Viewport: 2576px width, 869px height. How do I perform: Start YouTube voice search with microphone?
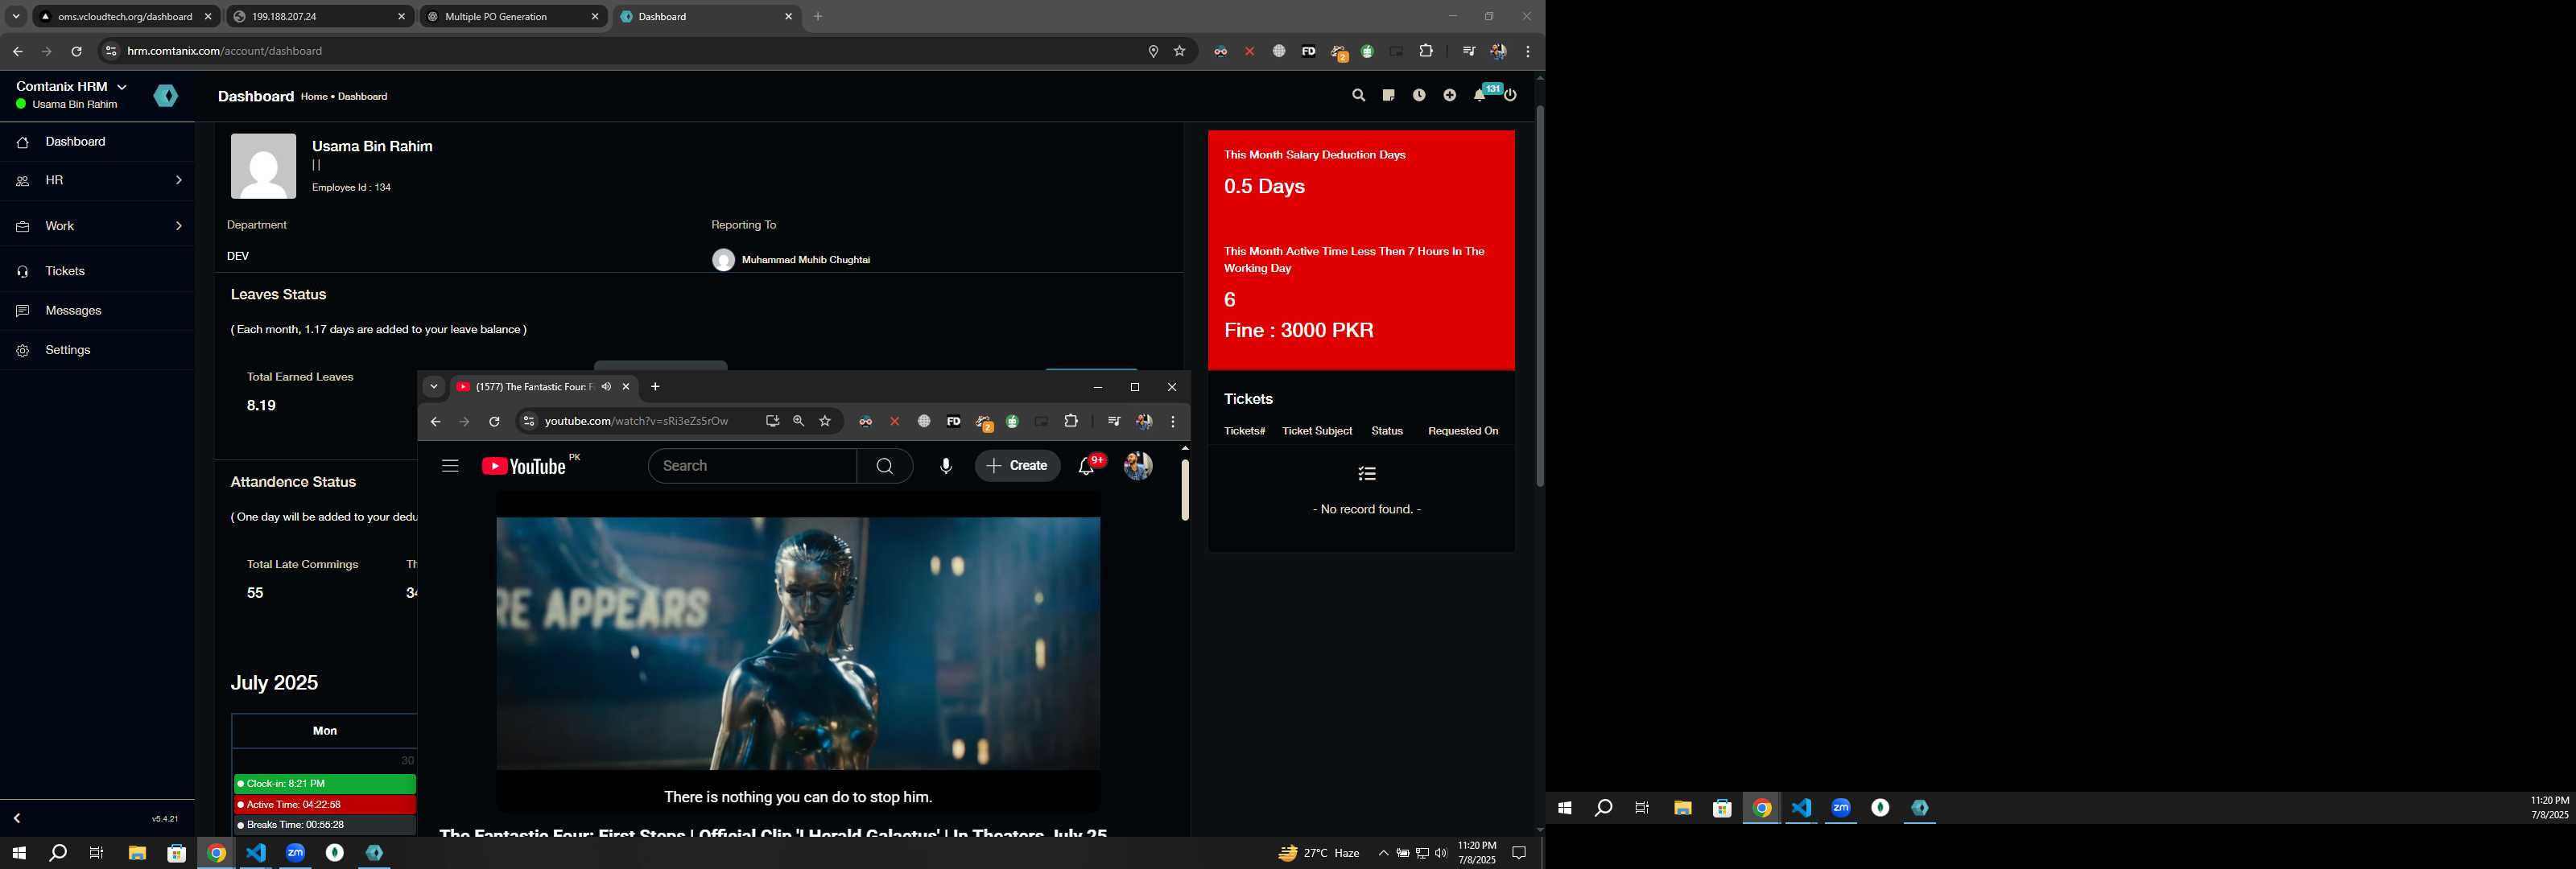pos(946,466)
